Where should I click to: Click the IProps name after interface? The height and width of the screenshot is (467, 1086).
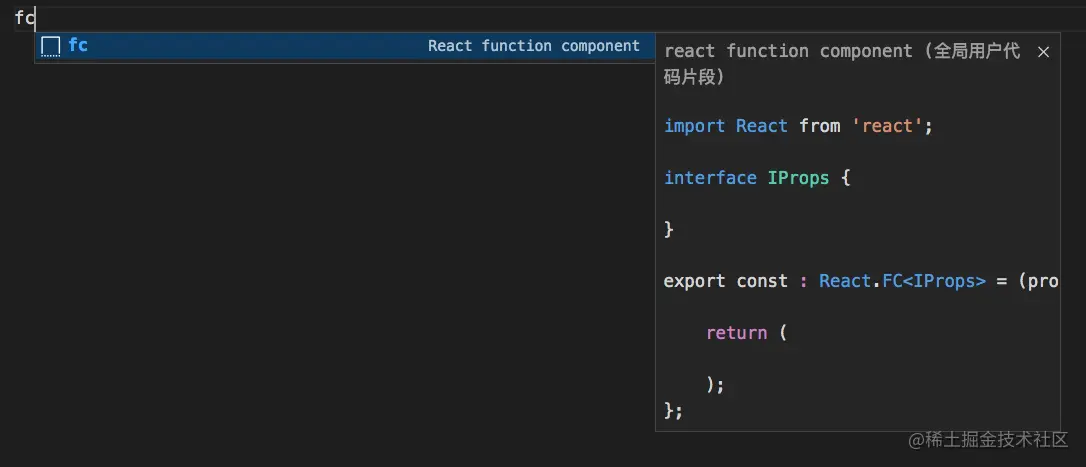798,178
